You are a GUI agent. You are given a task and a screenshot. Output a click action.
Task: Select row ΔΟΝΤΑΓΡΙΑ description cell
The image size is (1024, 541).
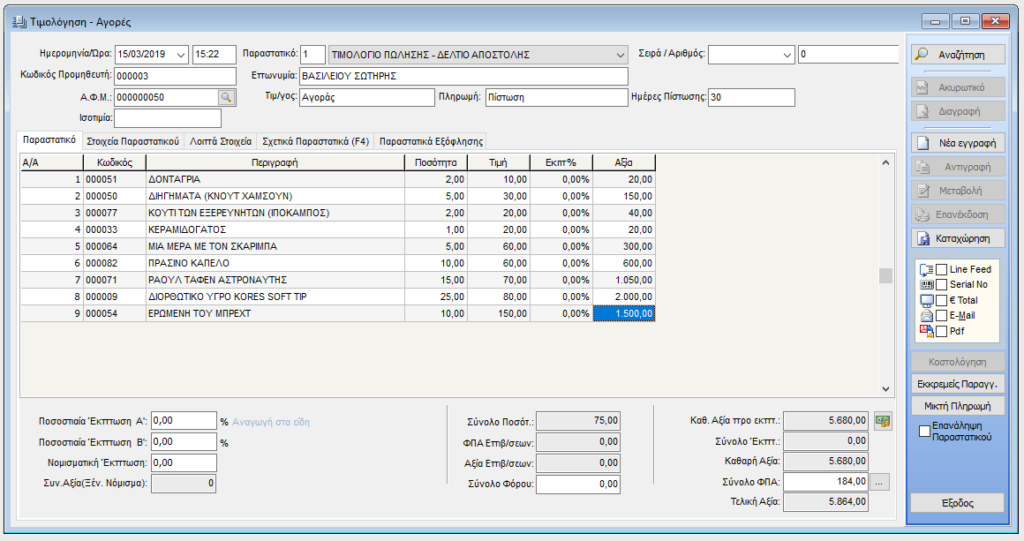pyautogui.click(x=275, y=179)
